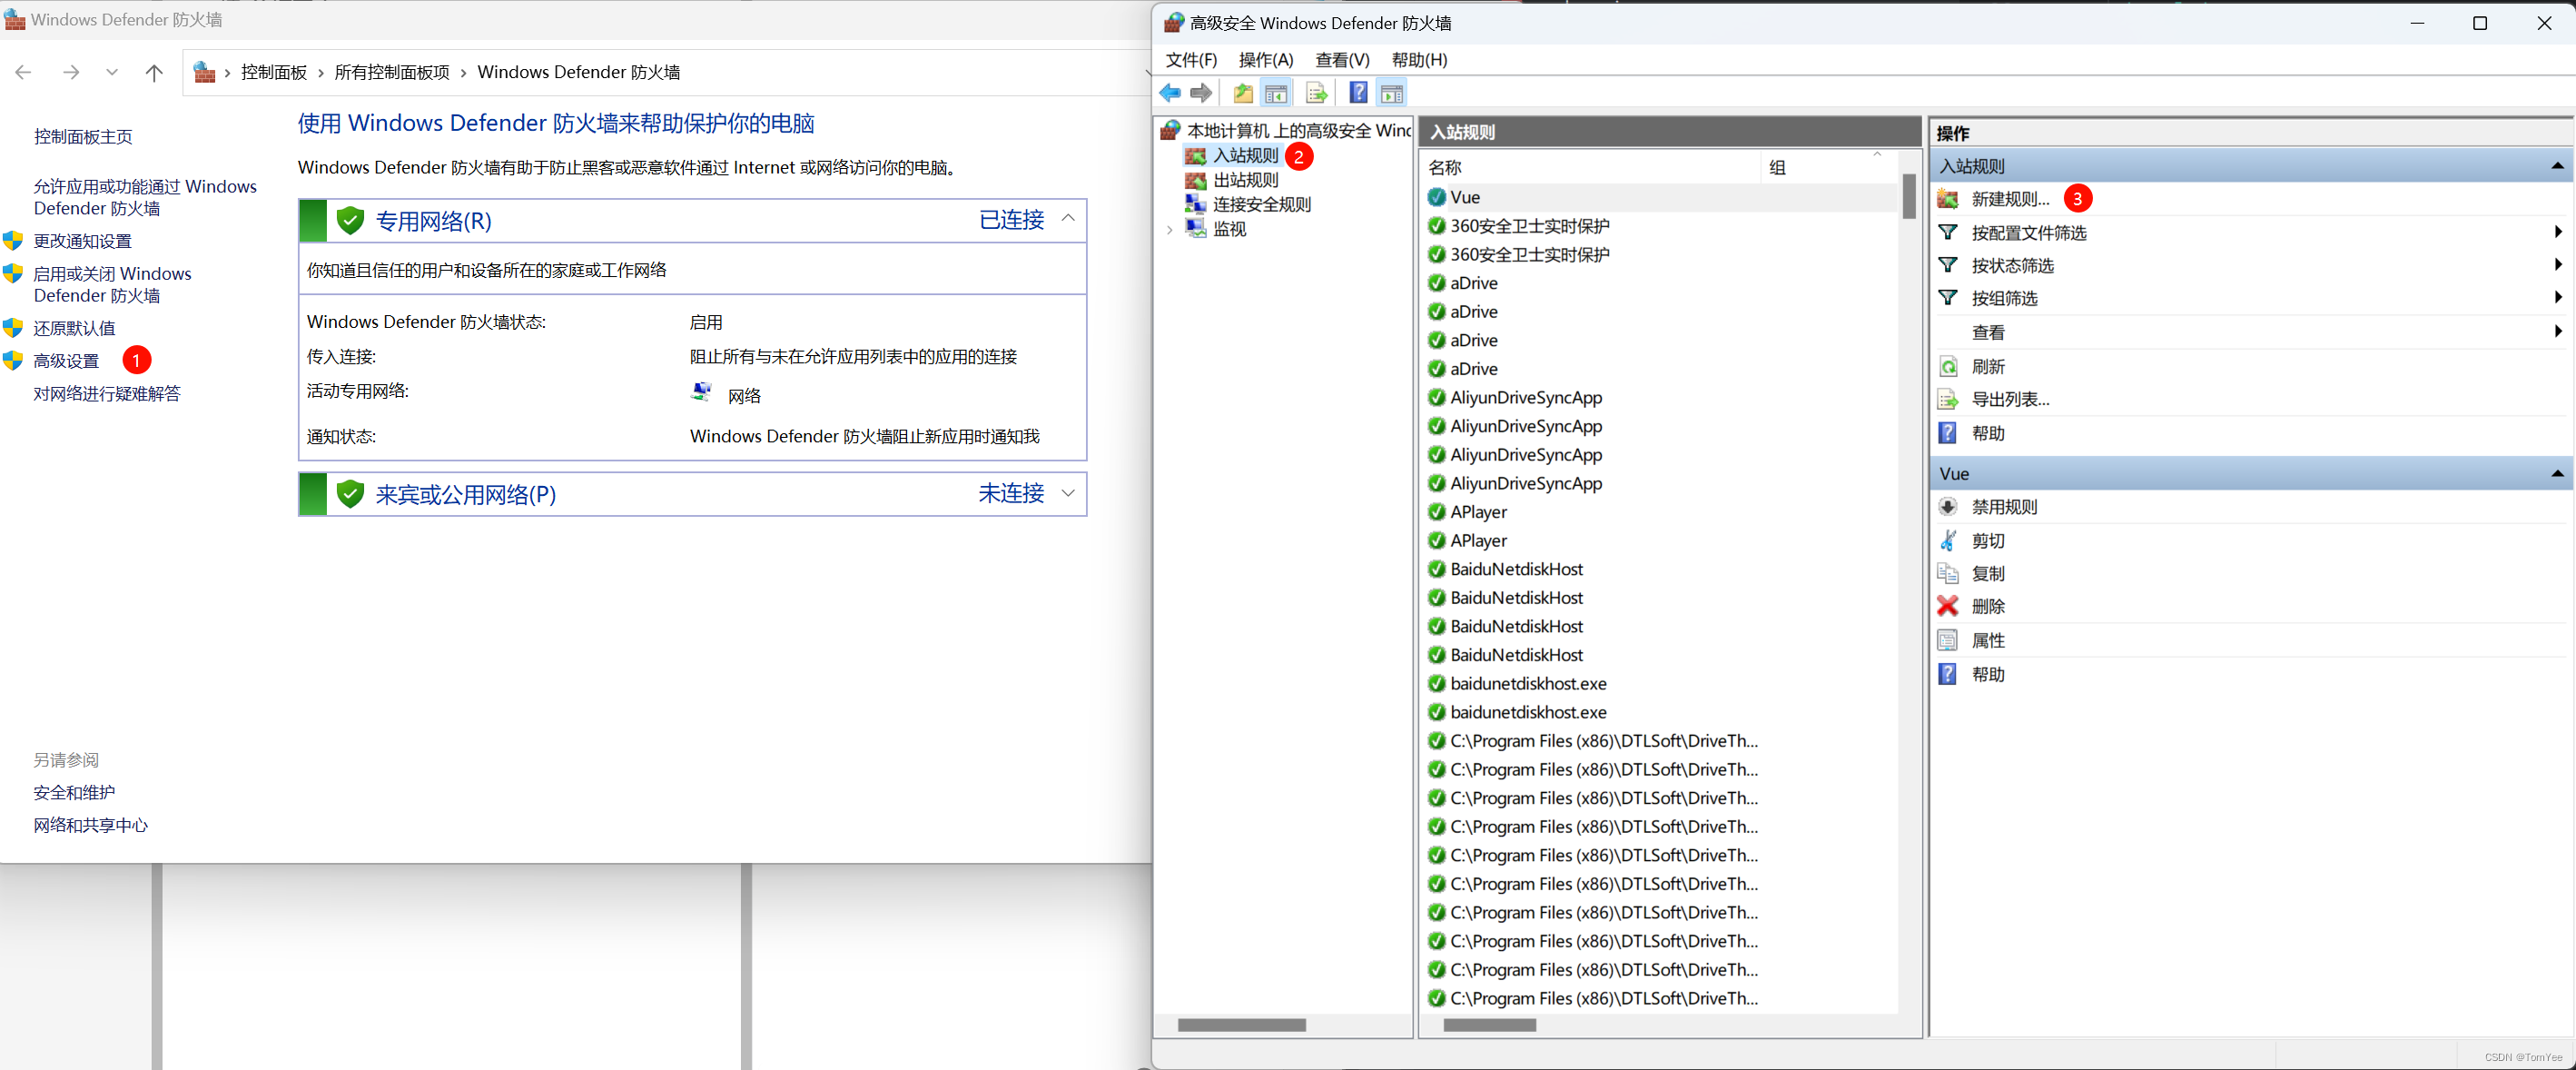Select 连接安全规则 in the console tree

[x=1261, y=205]
